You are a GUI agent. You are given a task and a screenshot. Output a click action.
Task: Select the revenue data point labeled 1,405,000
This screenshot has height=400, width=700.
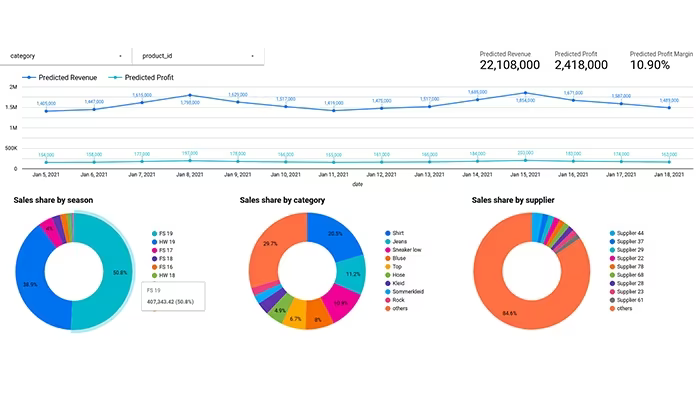point(46,111)
